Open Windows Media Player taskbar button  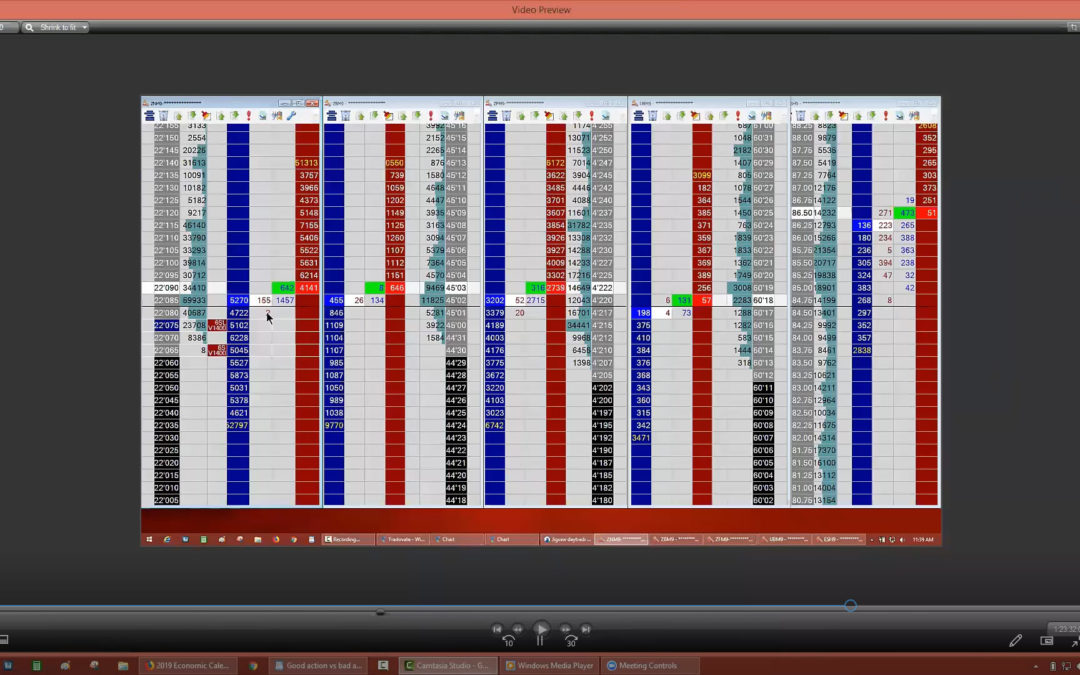(x=550, y=665)
